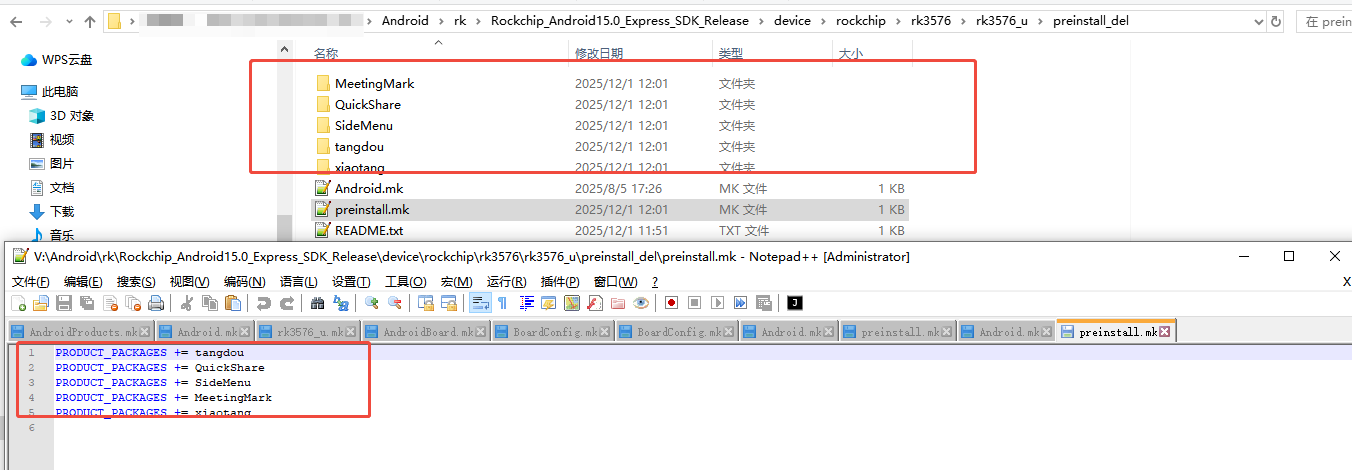Toggle synchronized vertical scrolling
Viewport: 1352px width, 470px height.
(428, 303)
